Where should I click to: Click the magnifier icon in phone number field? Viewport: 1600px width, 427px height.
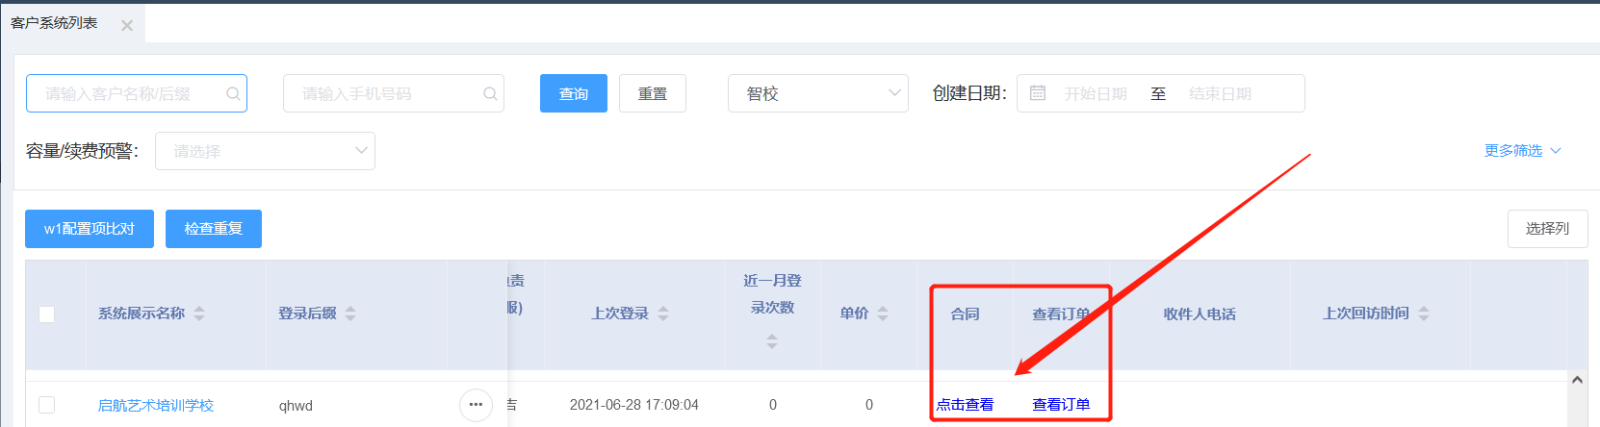(x=490, y=93)
